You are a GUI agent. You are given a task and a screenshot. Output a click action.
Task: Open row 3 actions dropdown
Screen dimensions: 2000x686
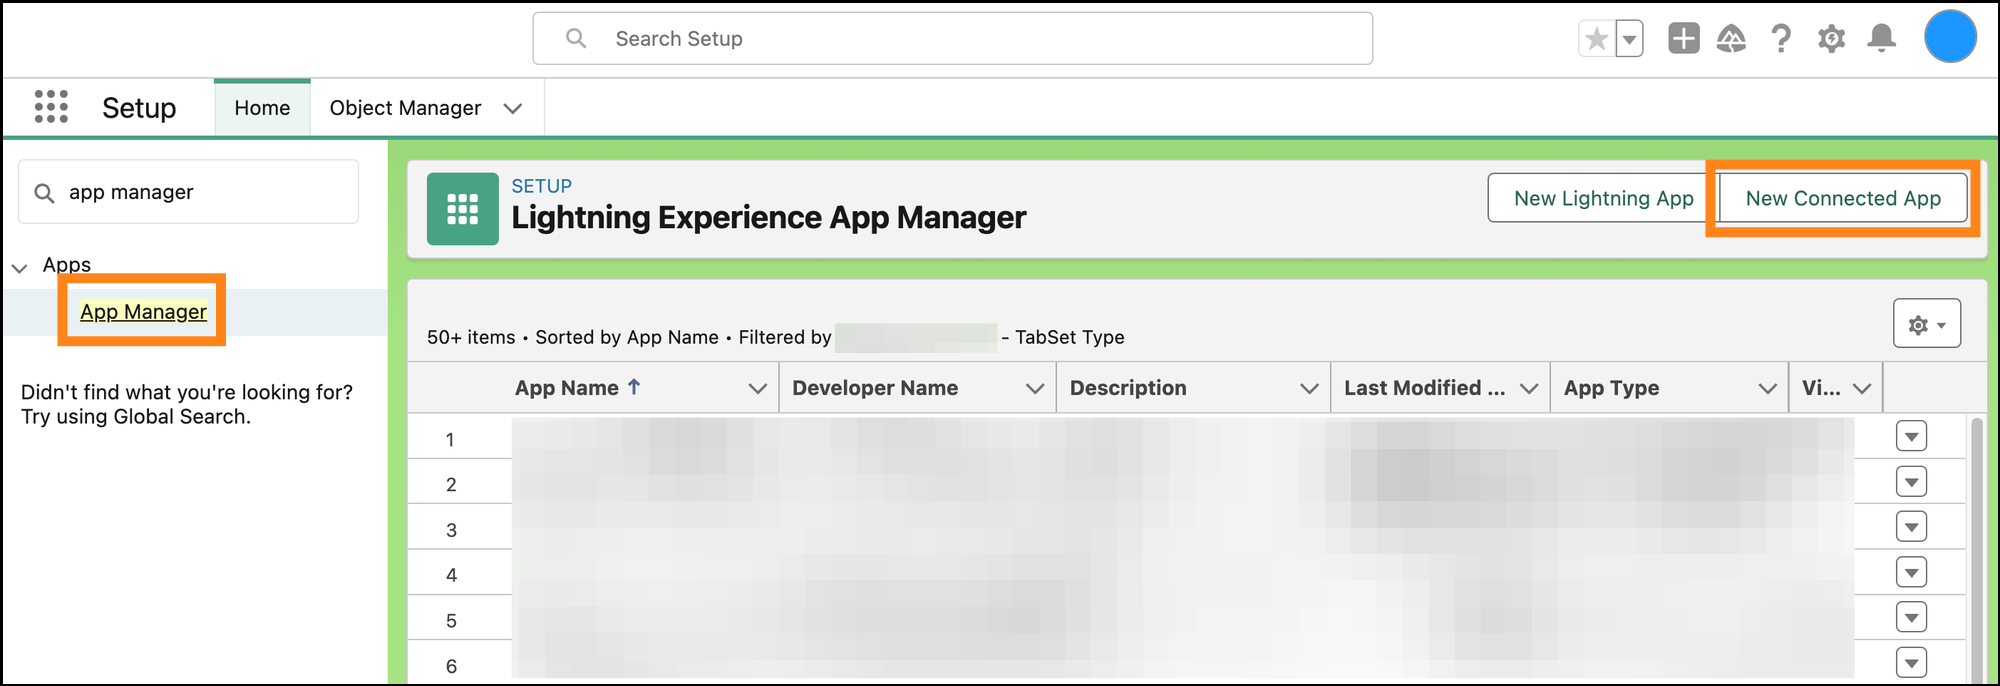tap(1911, 527)
